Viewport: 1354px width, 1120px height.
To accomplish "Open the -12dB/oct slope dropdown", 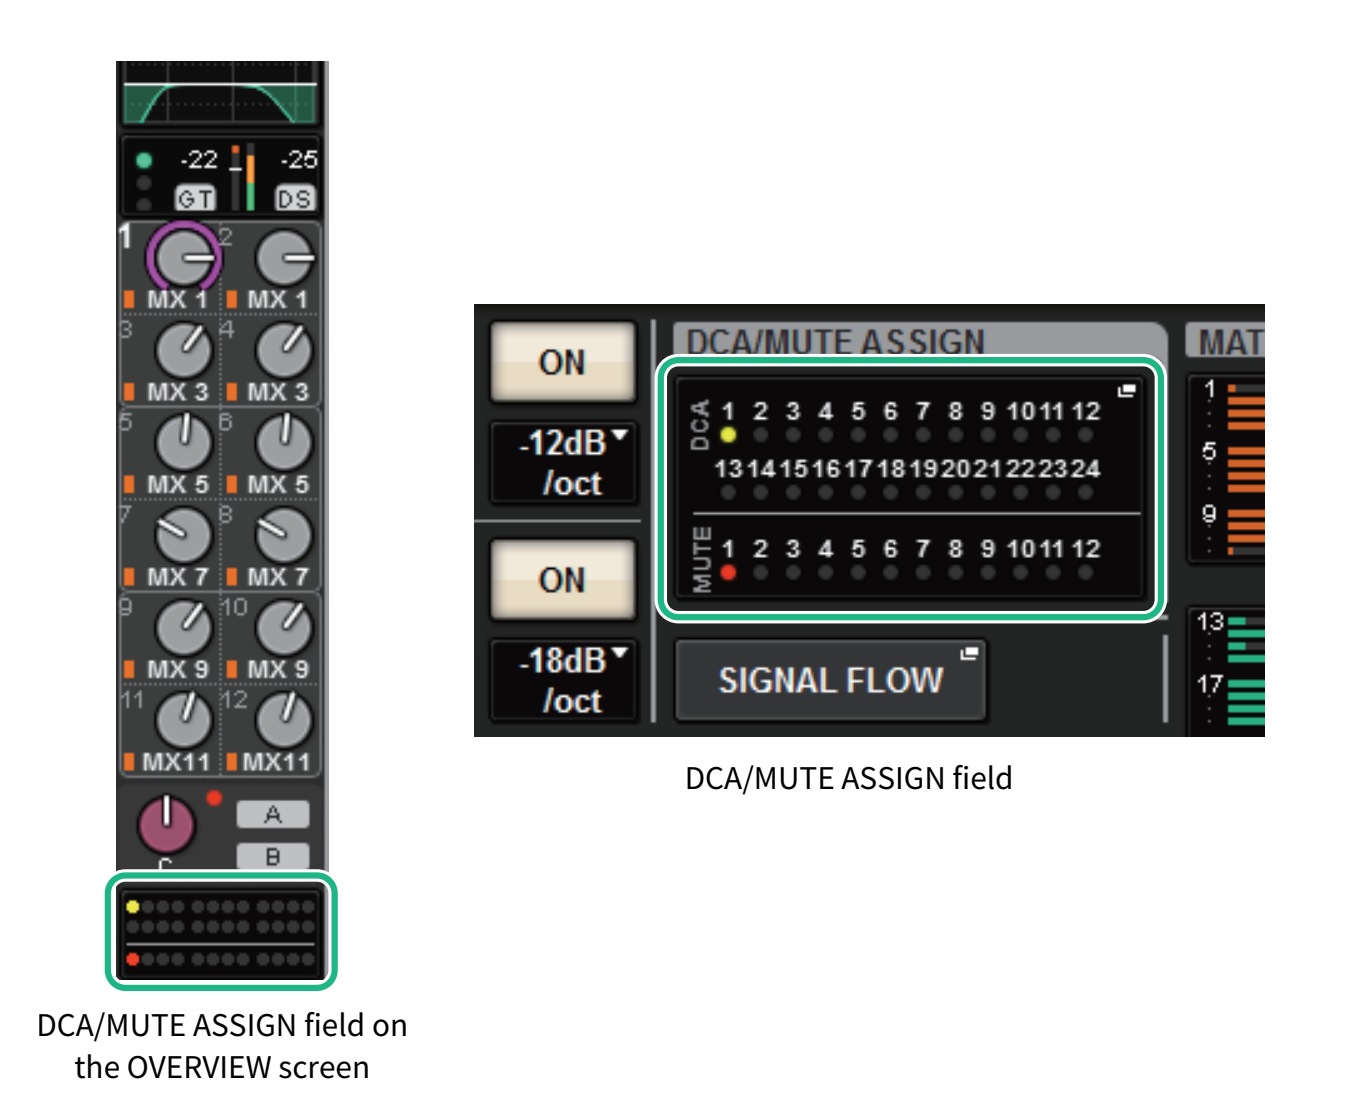I will tap(563, 463).
